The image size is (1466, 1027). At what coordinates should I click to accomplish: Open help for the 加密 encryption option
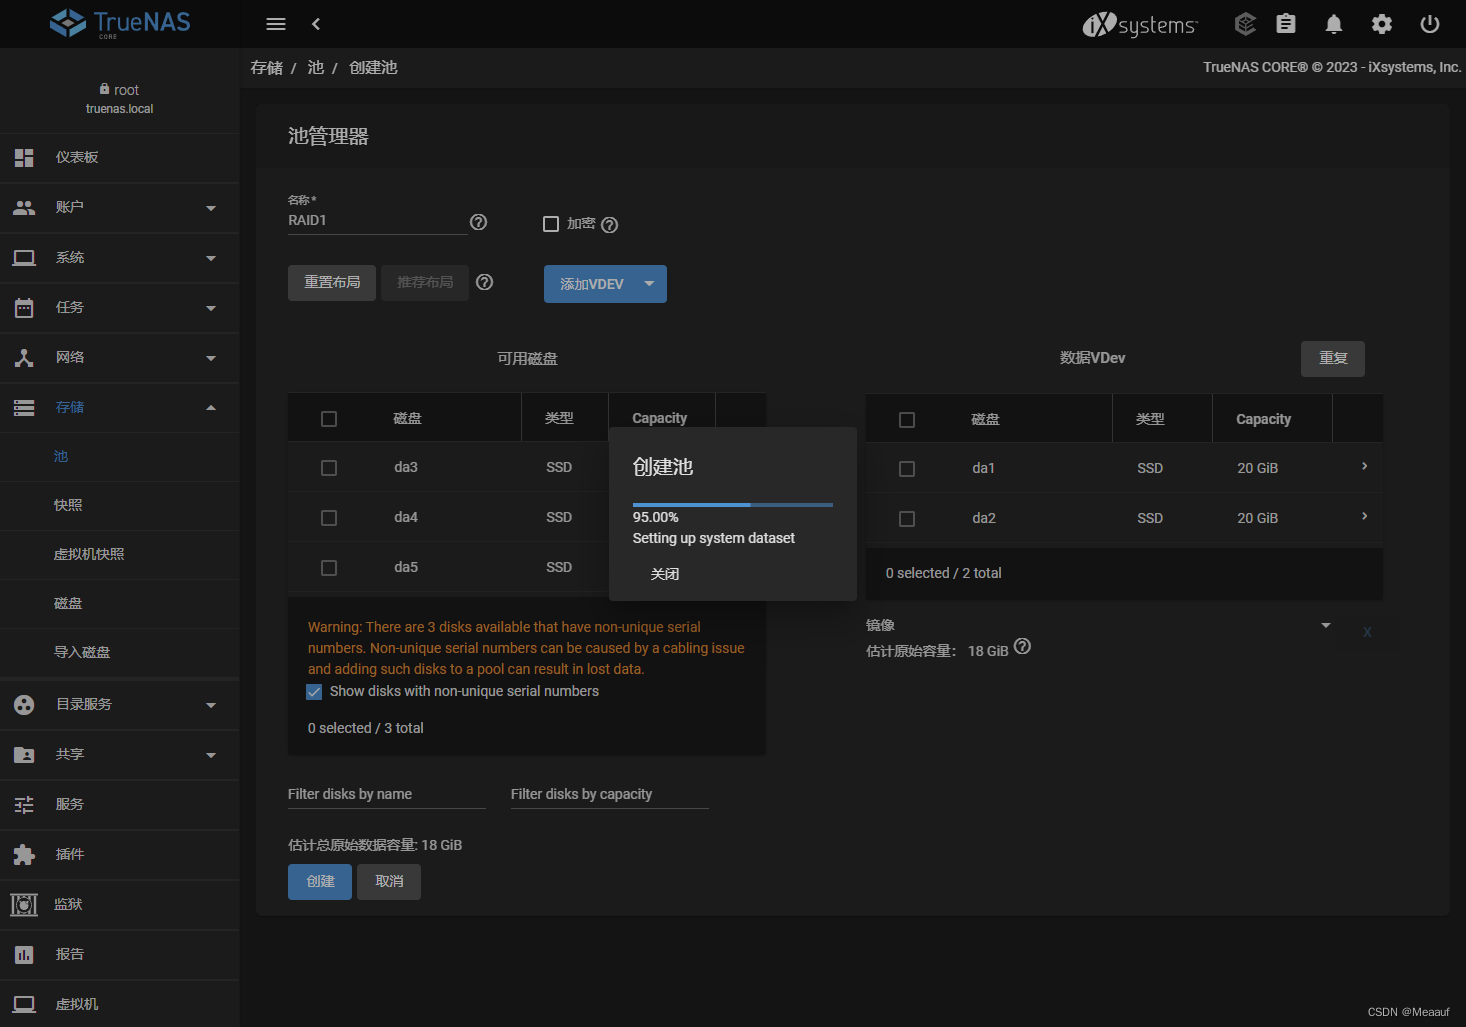point(610,225)
